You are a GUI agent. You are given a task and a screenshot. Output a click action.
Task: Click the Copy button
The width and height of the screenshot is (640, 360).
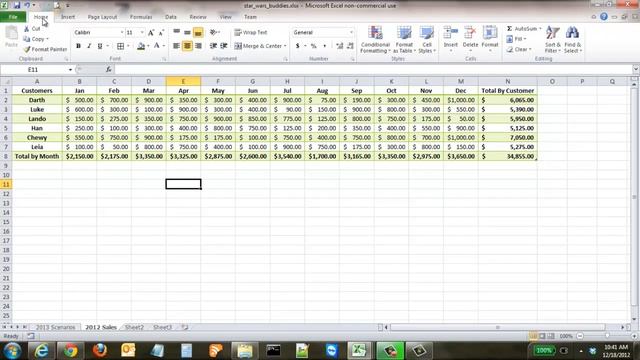tap(36, 39)
